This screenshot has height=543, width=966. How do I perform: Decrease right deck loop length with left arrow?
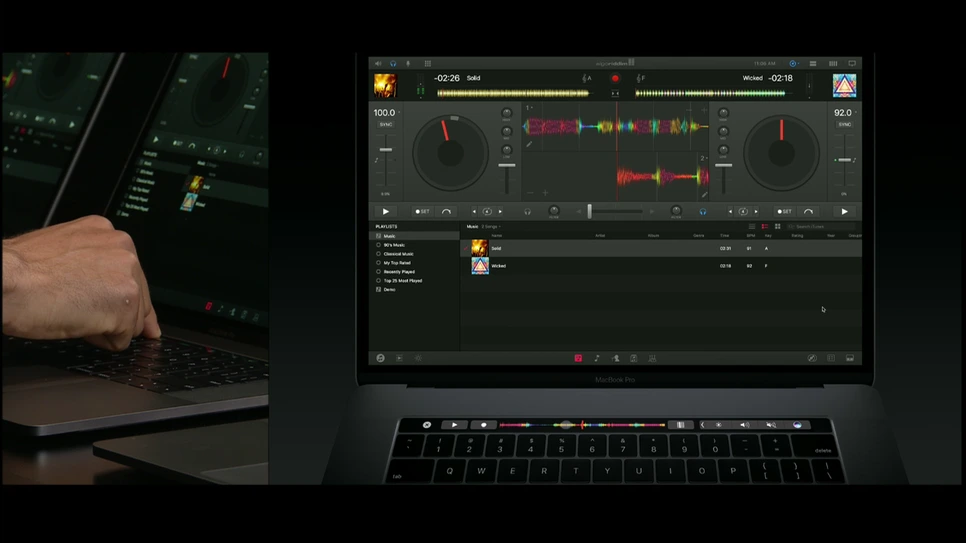pyautogui.click(x=730, y=211)
